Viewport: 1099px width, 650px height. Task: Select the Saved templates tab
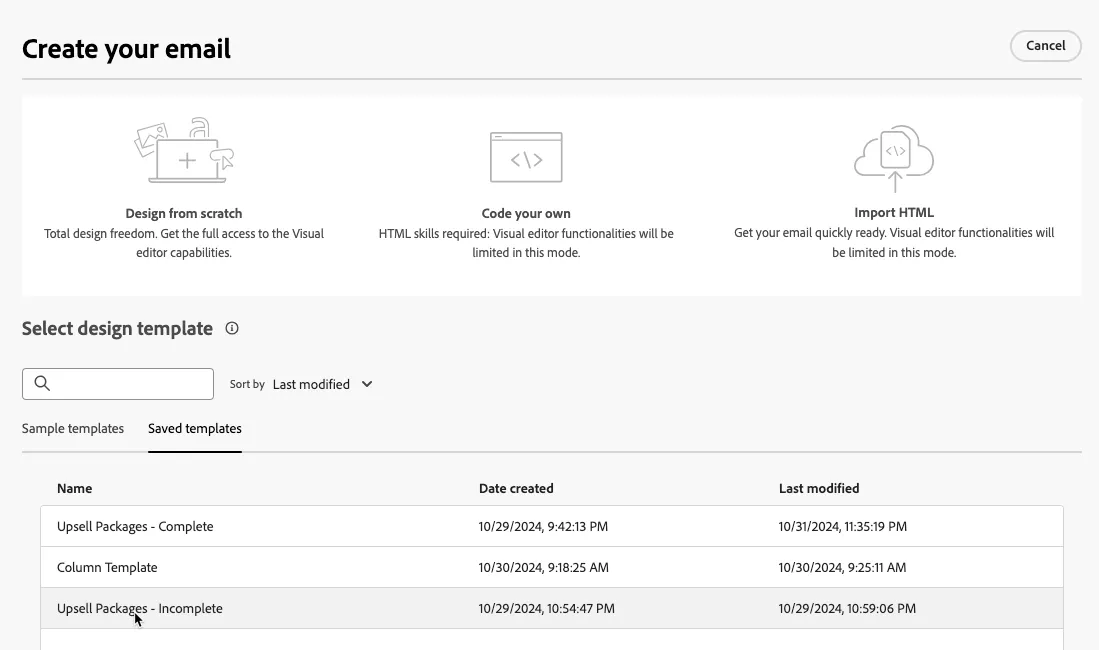tap(195, 428)
